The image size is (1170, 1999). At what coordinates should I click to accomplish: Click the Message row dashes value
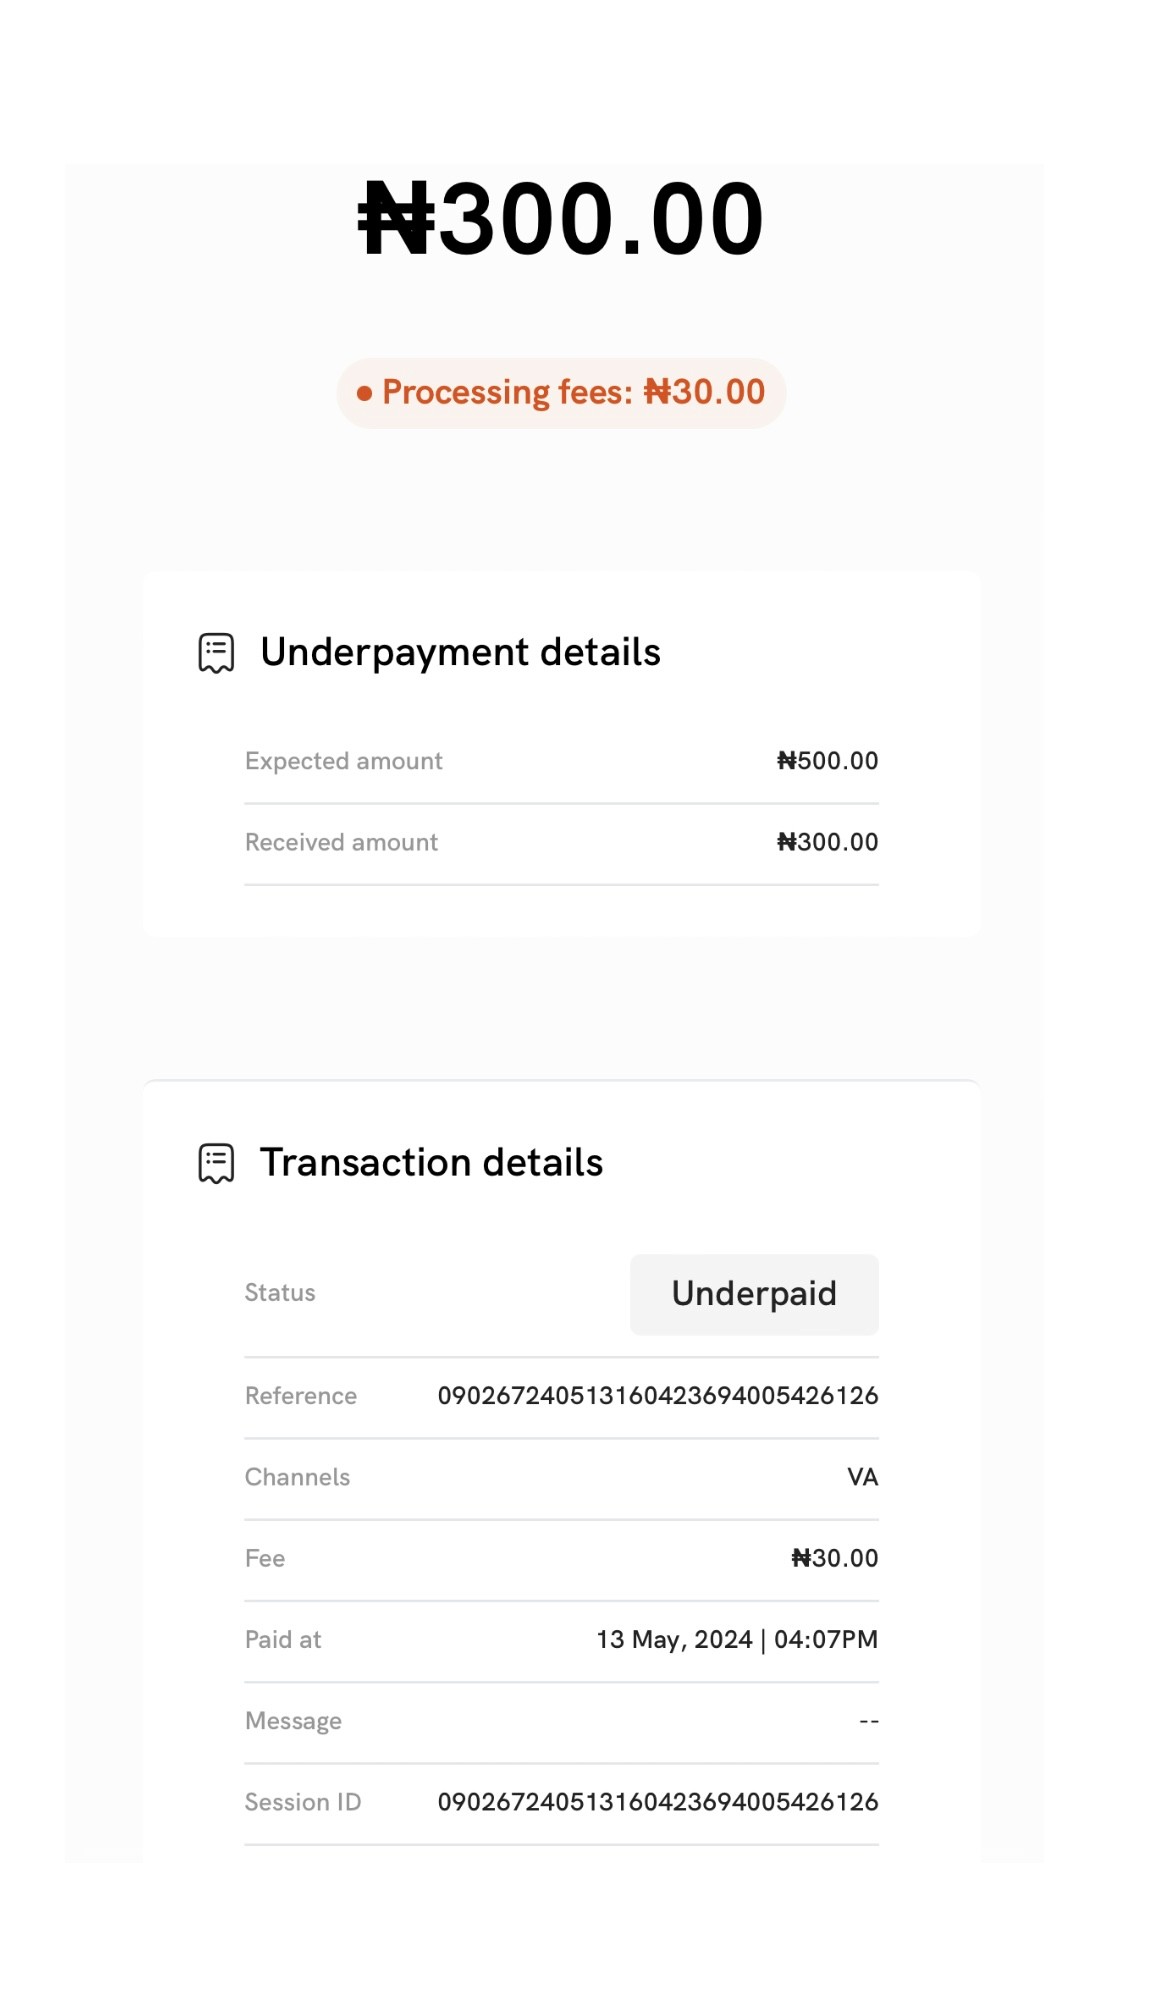869,1722
